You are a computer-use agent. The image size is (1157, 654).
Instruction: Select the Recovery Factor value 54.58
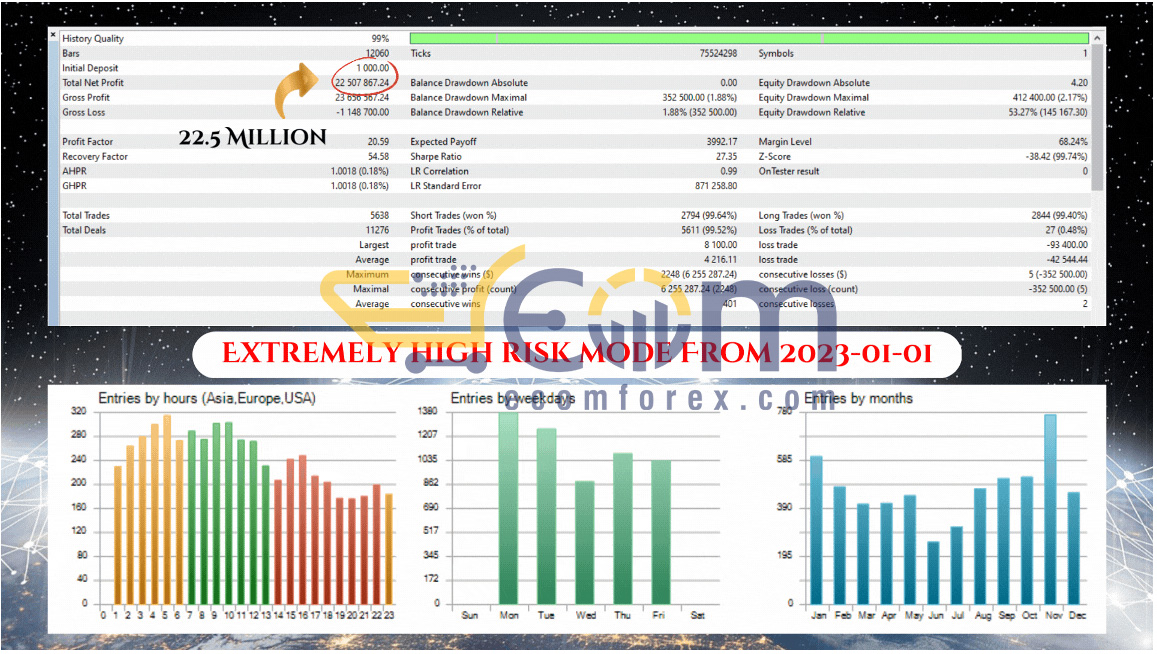pyautogui.click(x=379, y=156)
